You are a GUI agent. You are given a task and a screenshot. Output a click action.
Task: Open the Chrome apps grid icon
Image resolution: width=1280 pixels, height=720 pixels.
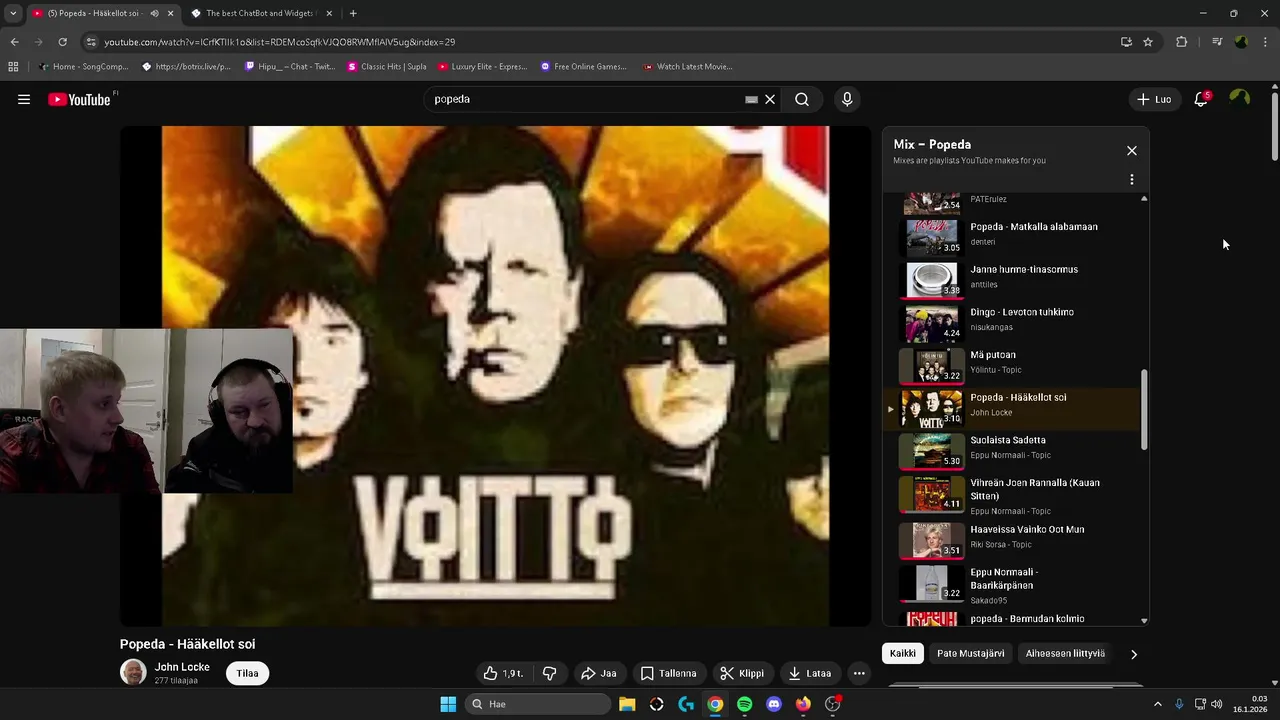tap(13, 67)
